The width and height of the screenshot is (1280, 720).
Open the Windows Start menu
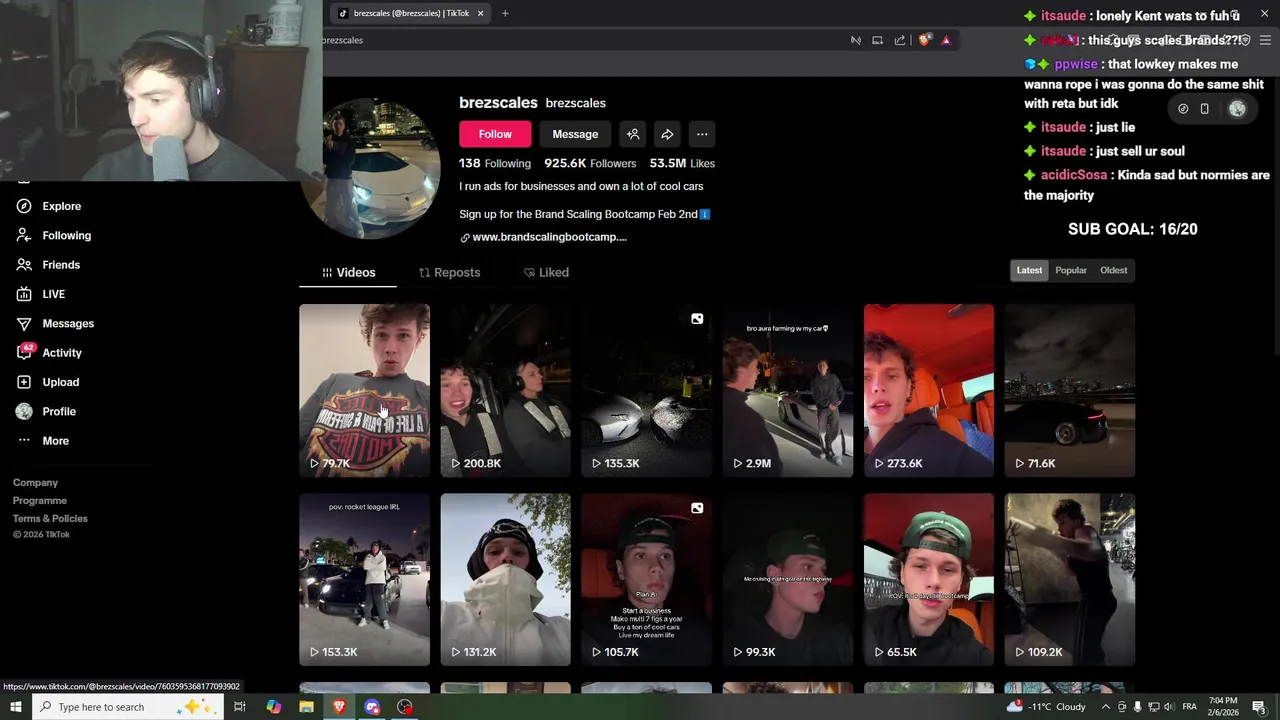pyautogui.click(x=16, y=707)
